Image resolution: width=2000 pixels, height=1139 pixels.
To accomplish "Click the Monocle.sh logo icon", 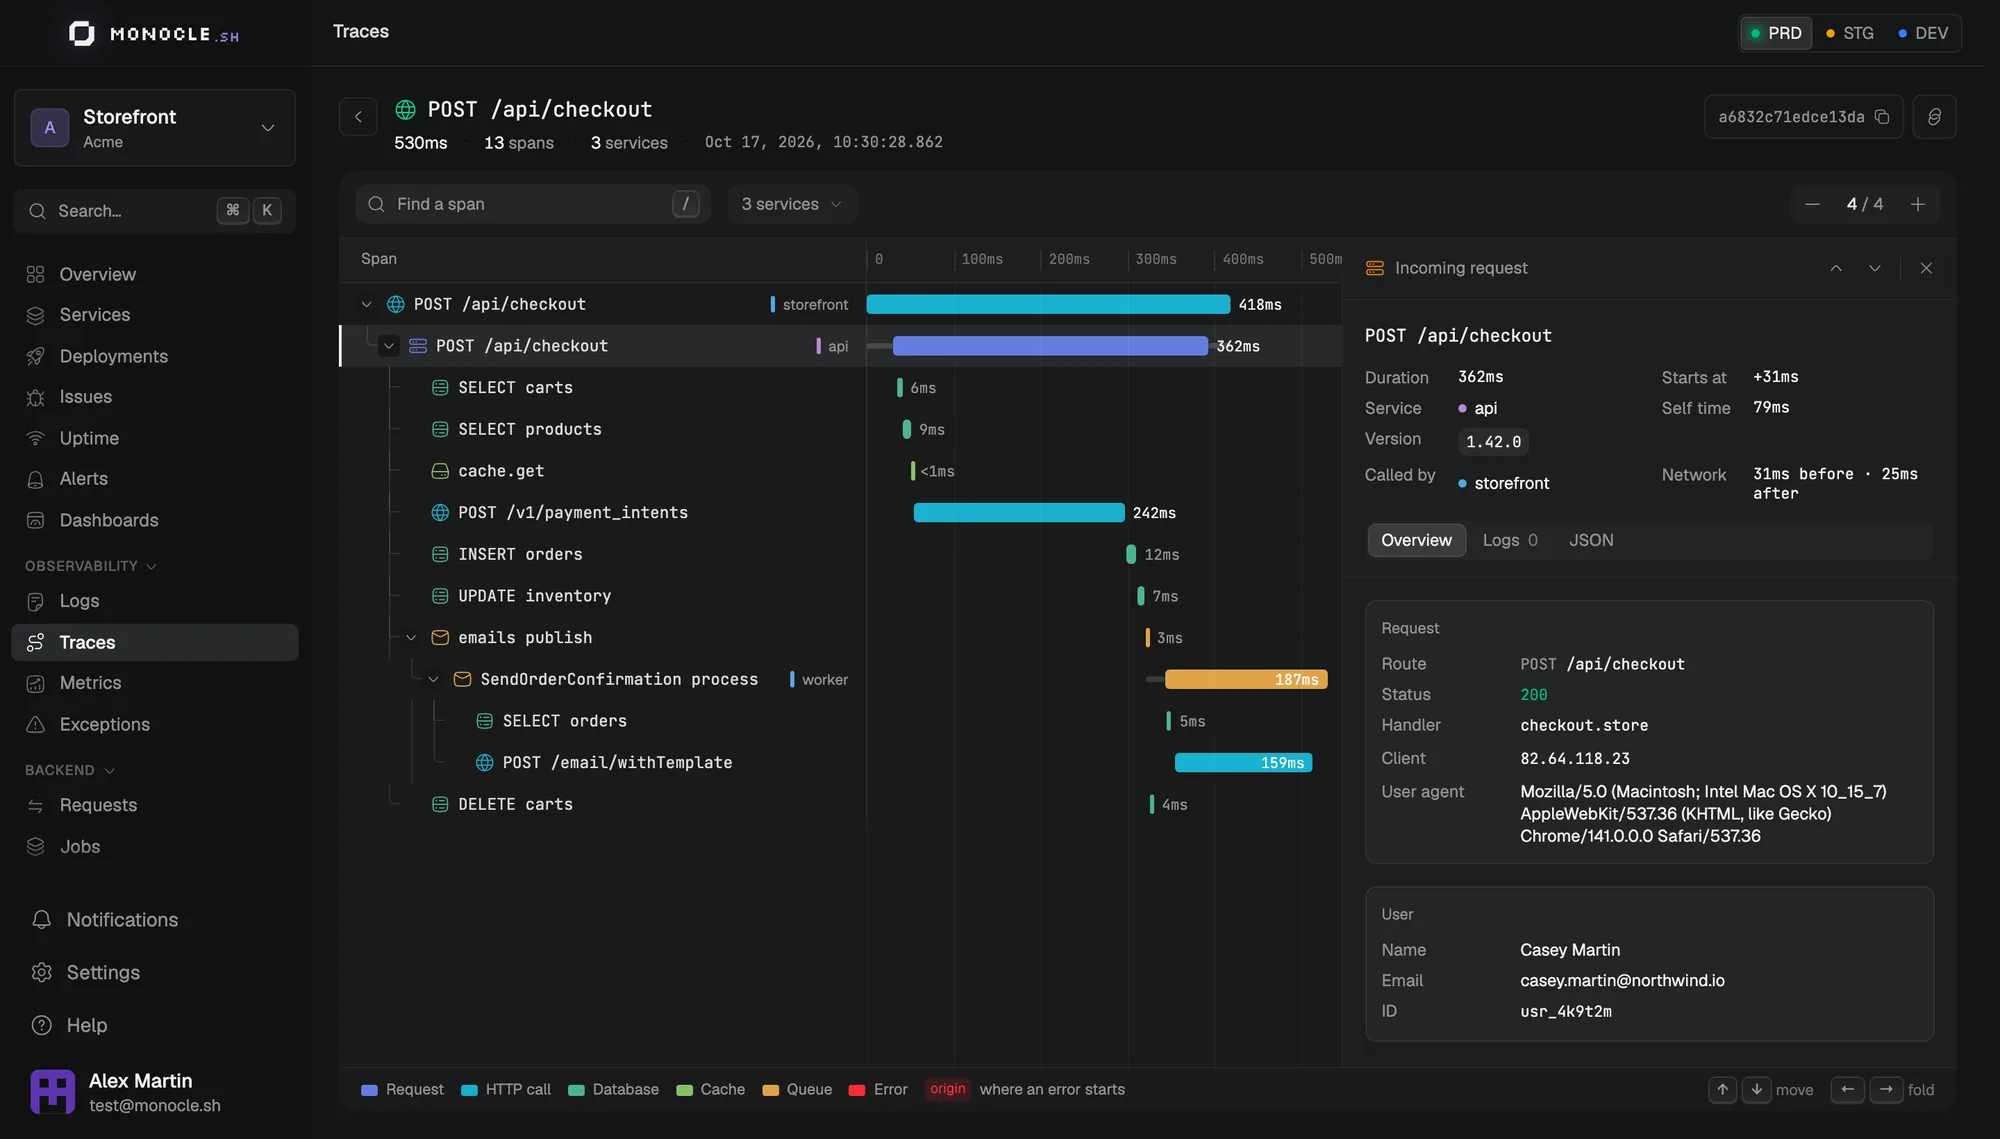I will [x=81, y=34].
